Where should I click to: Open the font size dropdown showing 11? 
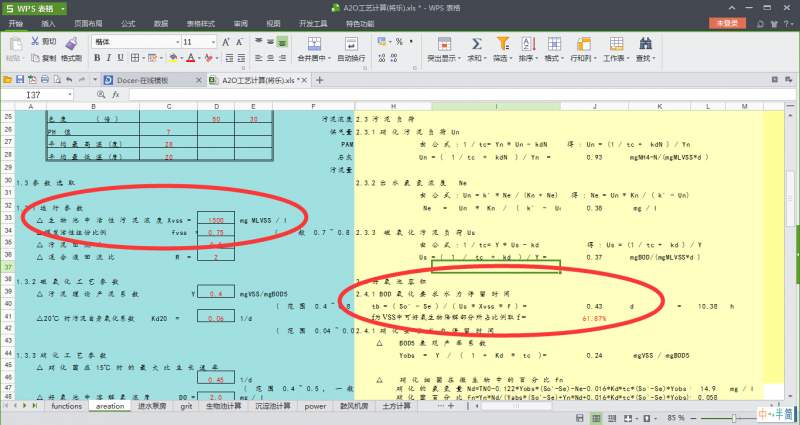pos(213,42)
